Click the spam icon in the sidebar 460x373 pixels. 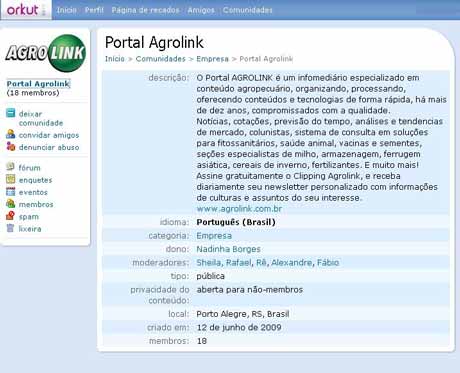coord(11,216)
